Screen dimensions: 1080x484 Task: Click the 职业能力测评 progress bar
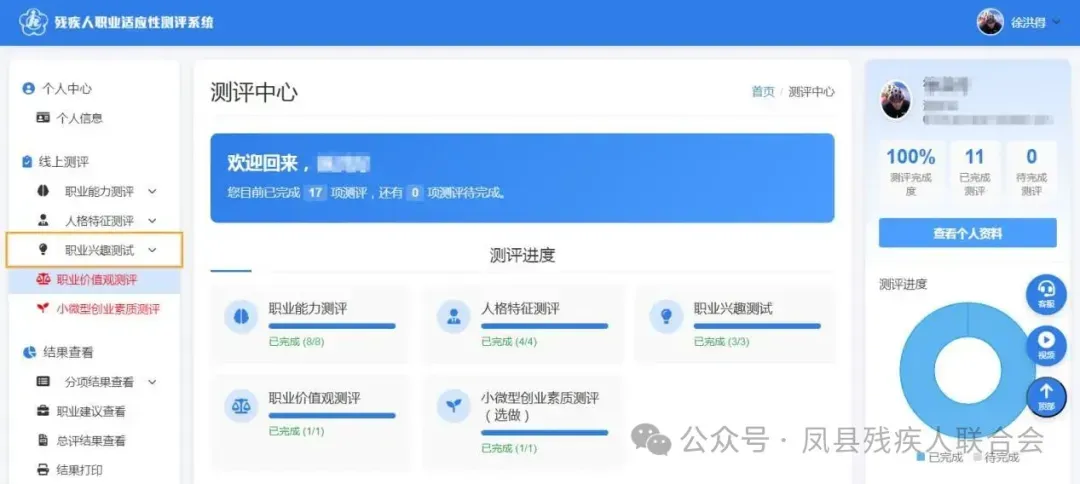332,326
